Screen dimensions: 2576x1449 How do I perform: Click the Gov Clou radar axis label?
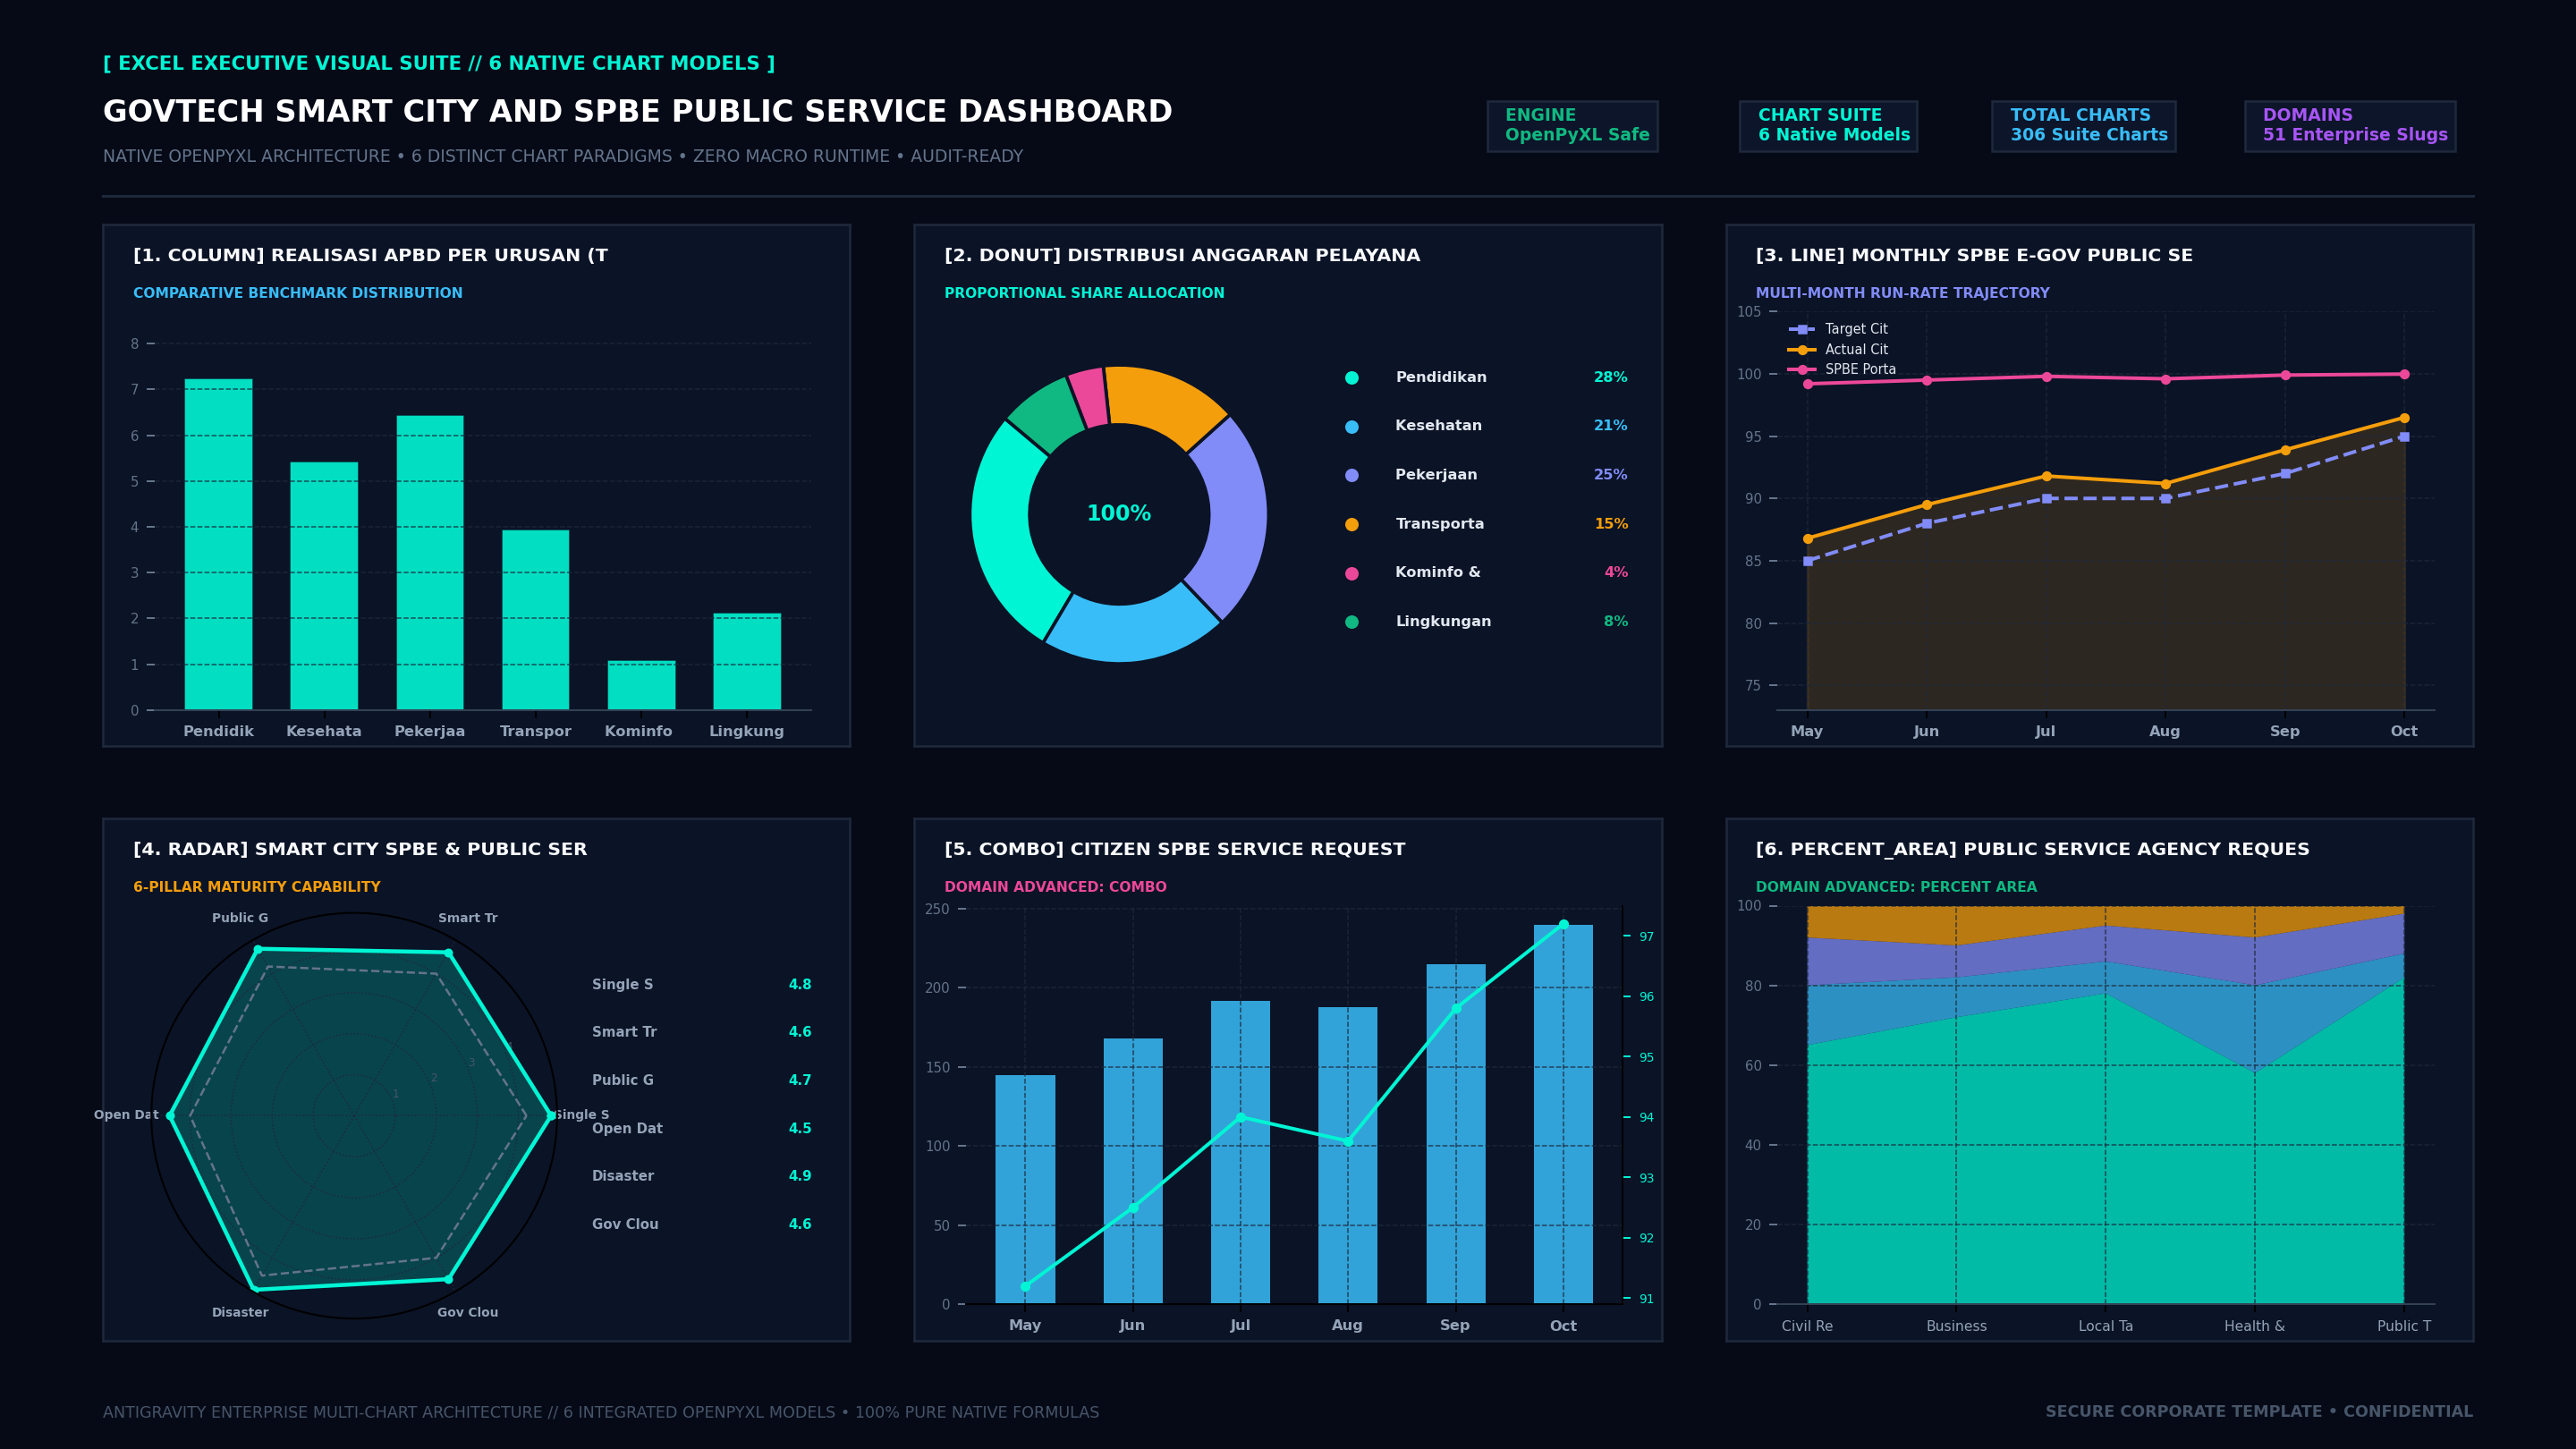(467, 1313)
